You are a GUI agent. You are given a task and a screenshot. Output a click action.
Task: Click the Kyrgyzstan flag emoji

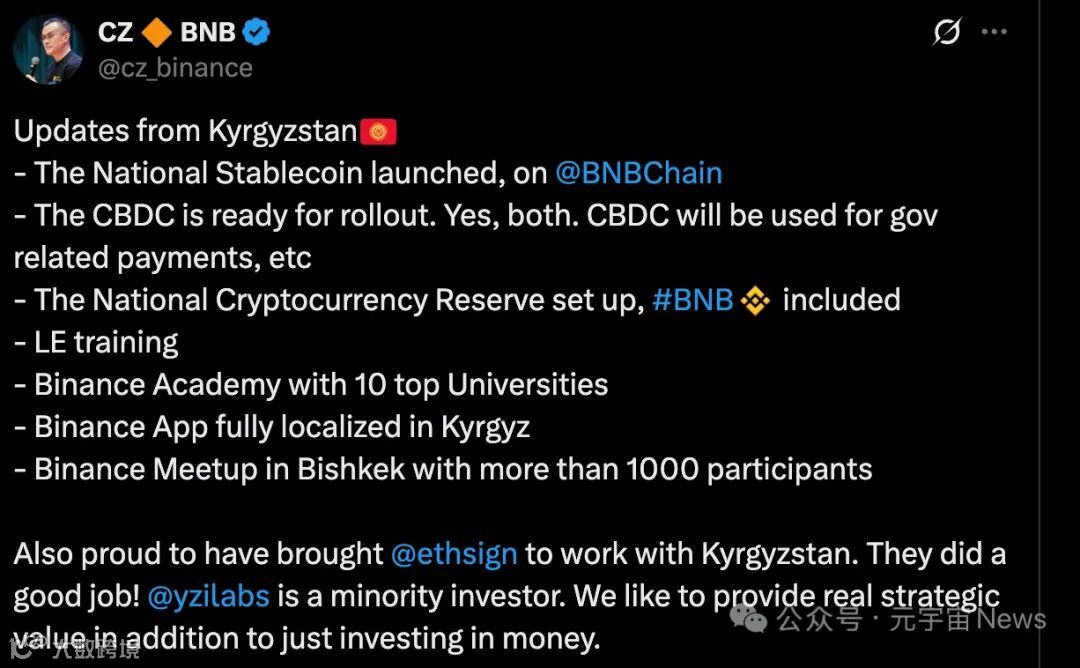379,132
